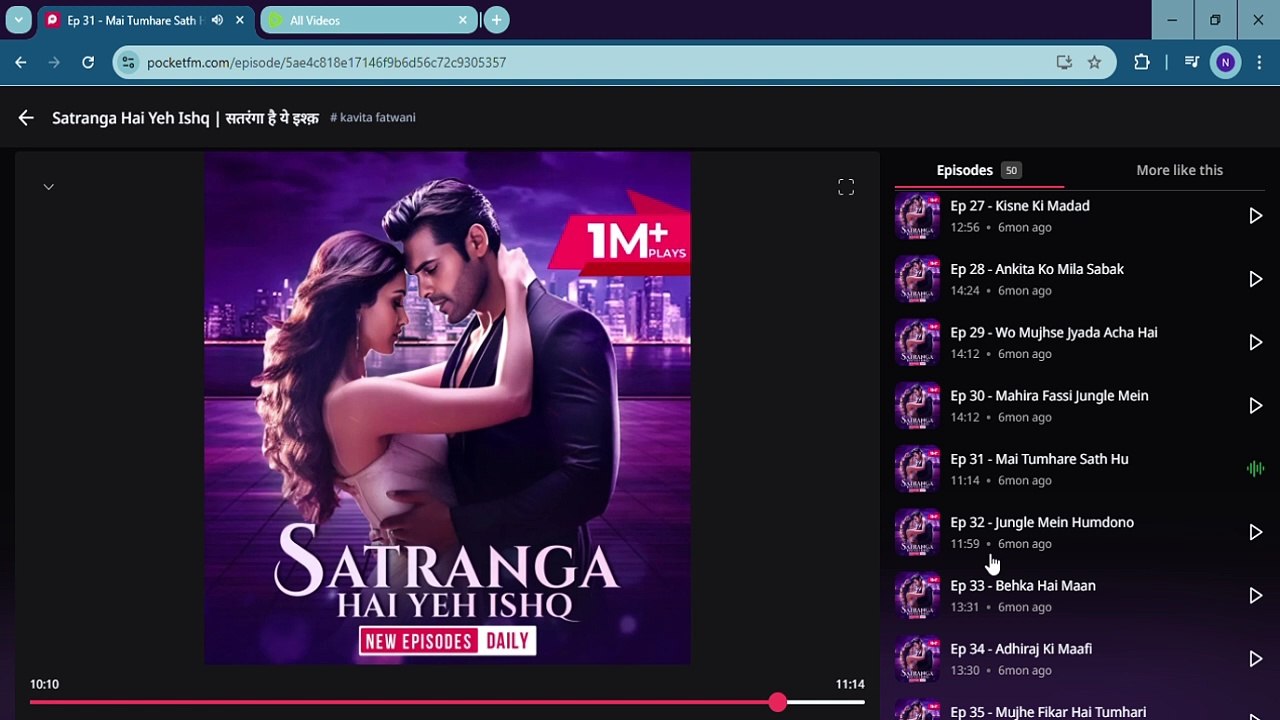Open the media controls icon in toolbar
The height and width of the screenshot is (720, 1280).
1191,62
